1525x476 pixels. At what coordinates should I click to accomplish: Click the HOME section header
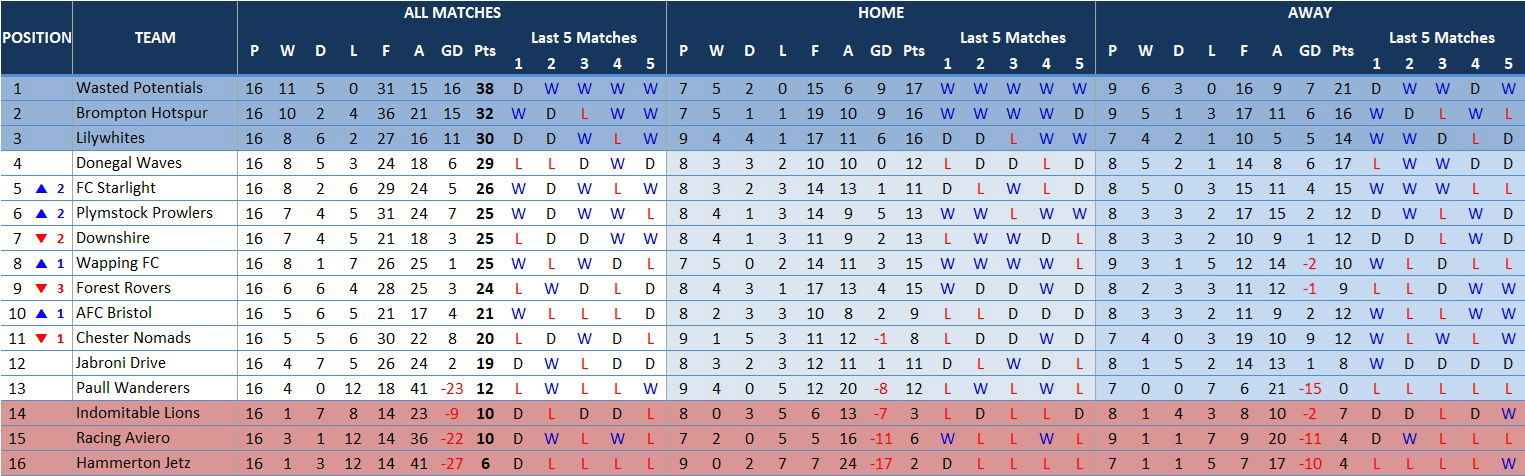point(880,13)
